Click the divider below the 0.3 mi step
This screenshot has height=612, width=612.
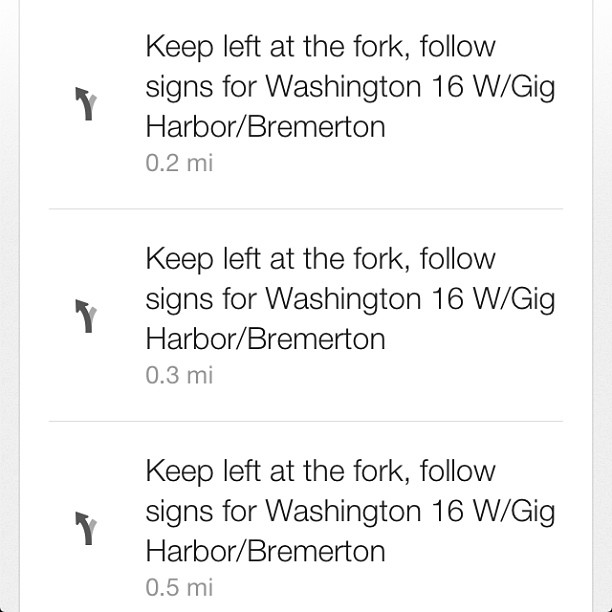306,422
